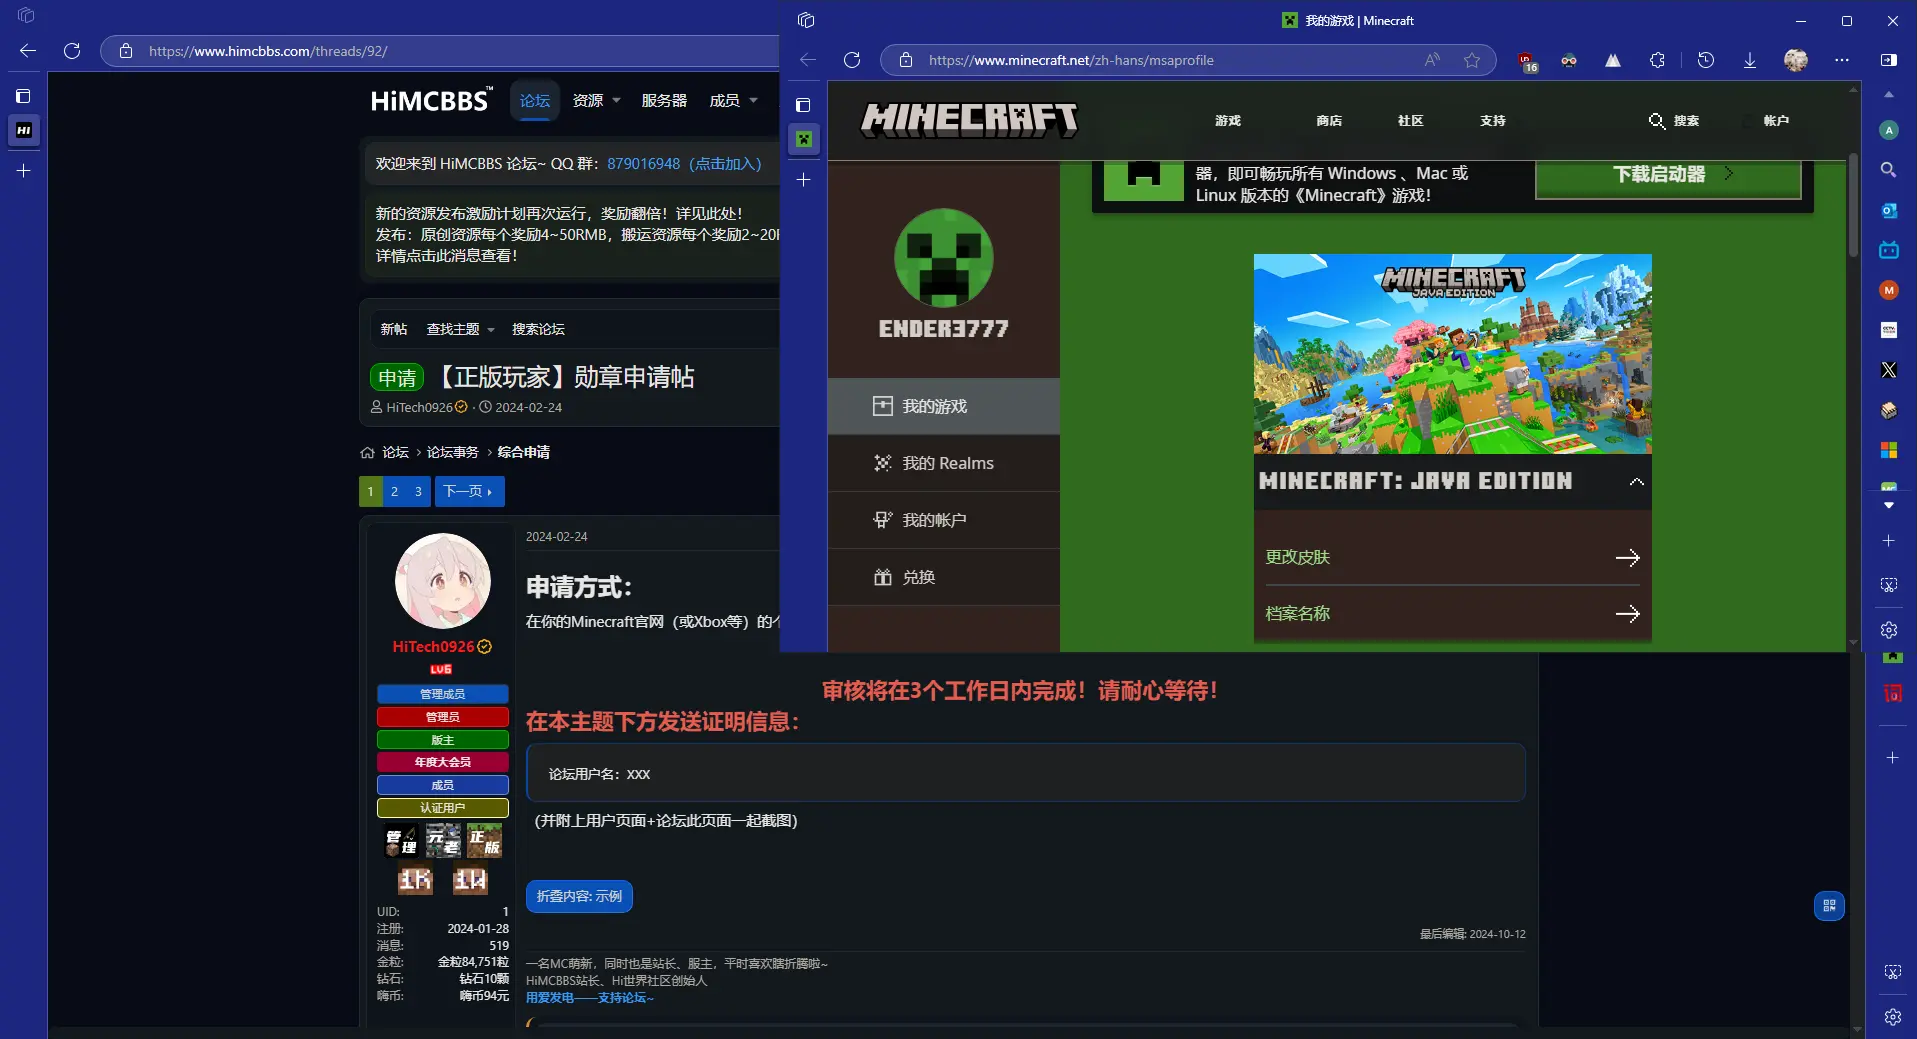Expand the 资源 dropdown in the HiMCBBS navbar

tap(597, 101)
